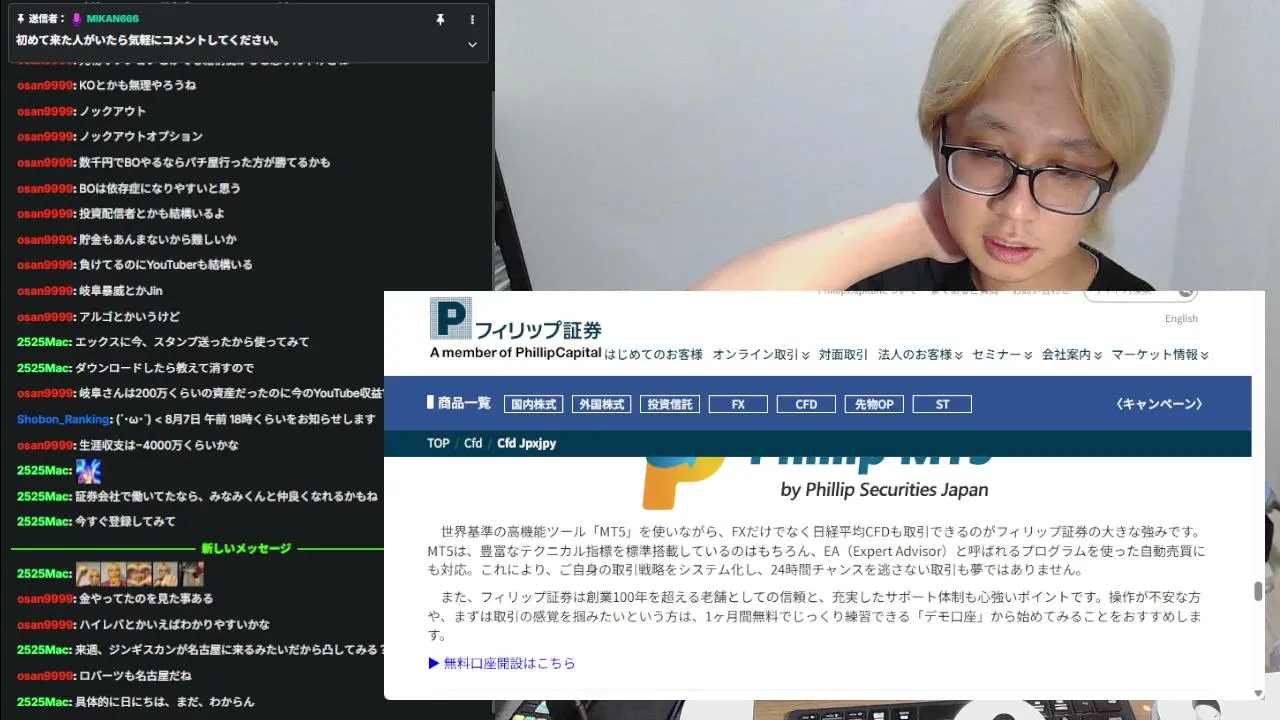Click the chat message ダウンロードしたら教えて消すので

(165, 368)
